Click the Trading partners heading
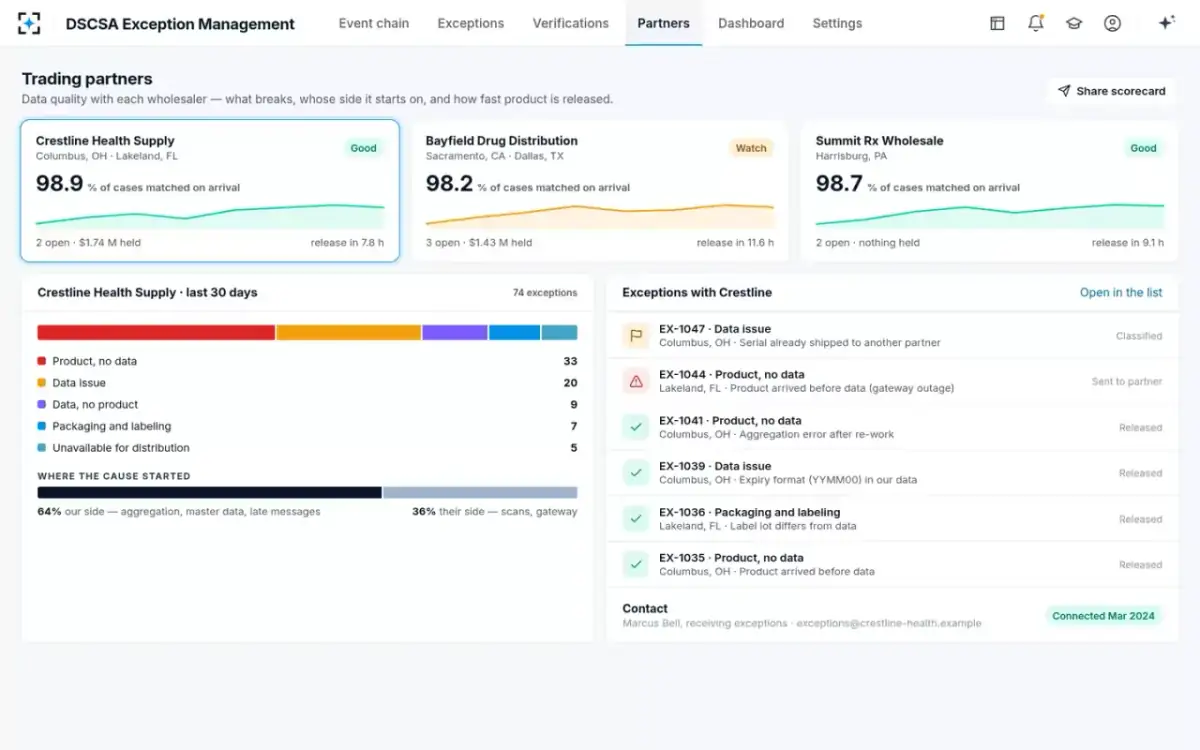Image resolution: width=1200 pixels, height=750 pixels. click(87, 79)
